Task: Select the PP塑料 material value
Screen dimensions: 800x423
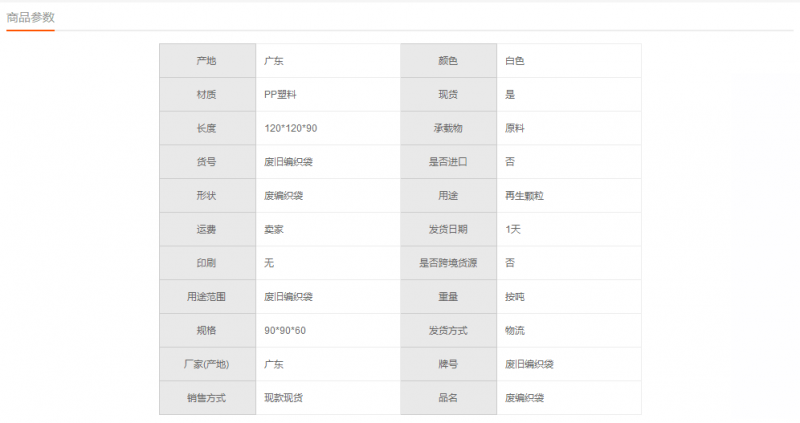Action: pos(280,95)
